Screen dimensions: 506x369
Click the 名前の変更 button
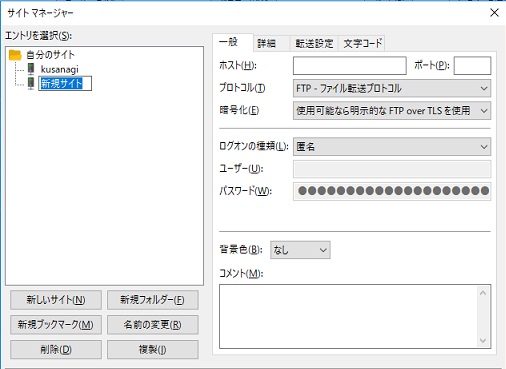coord(152,325)
